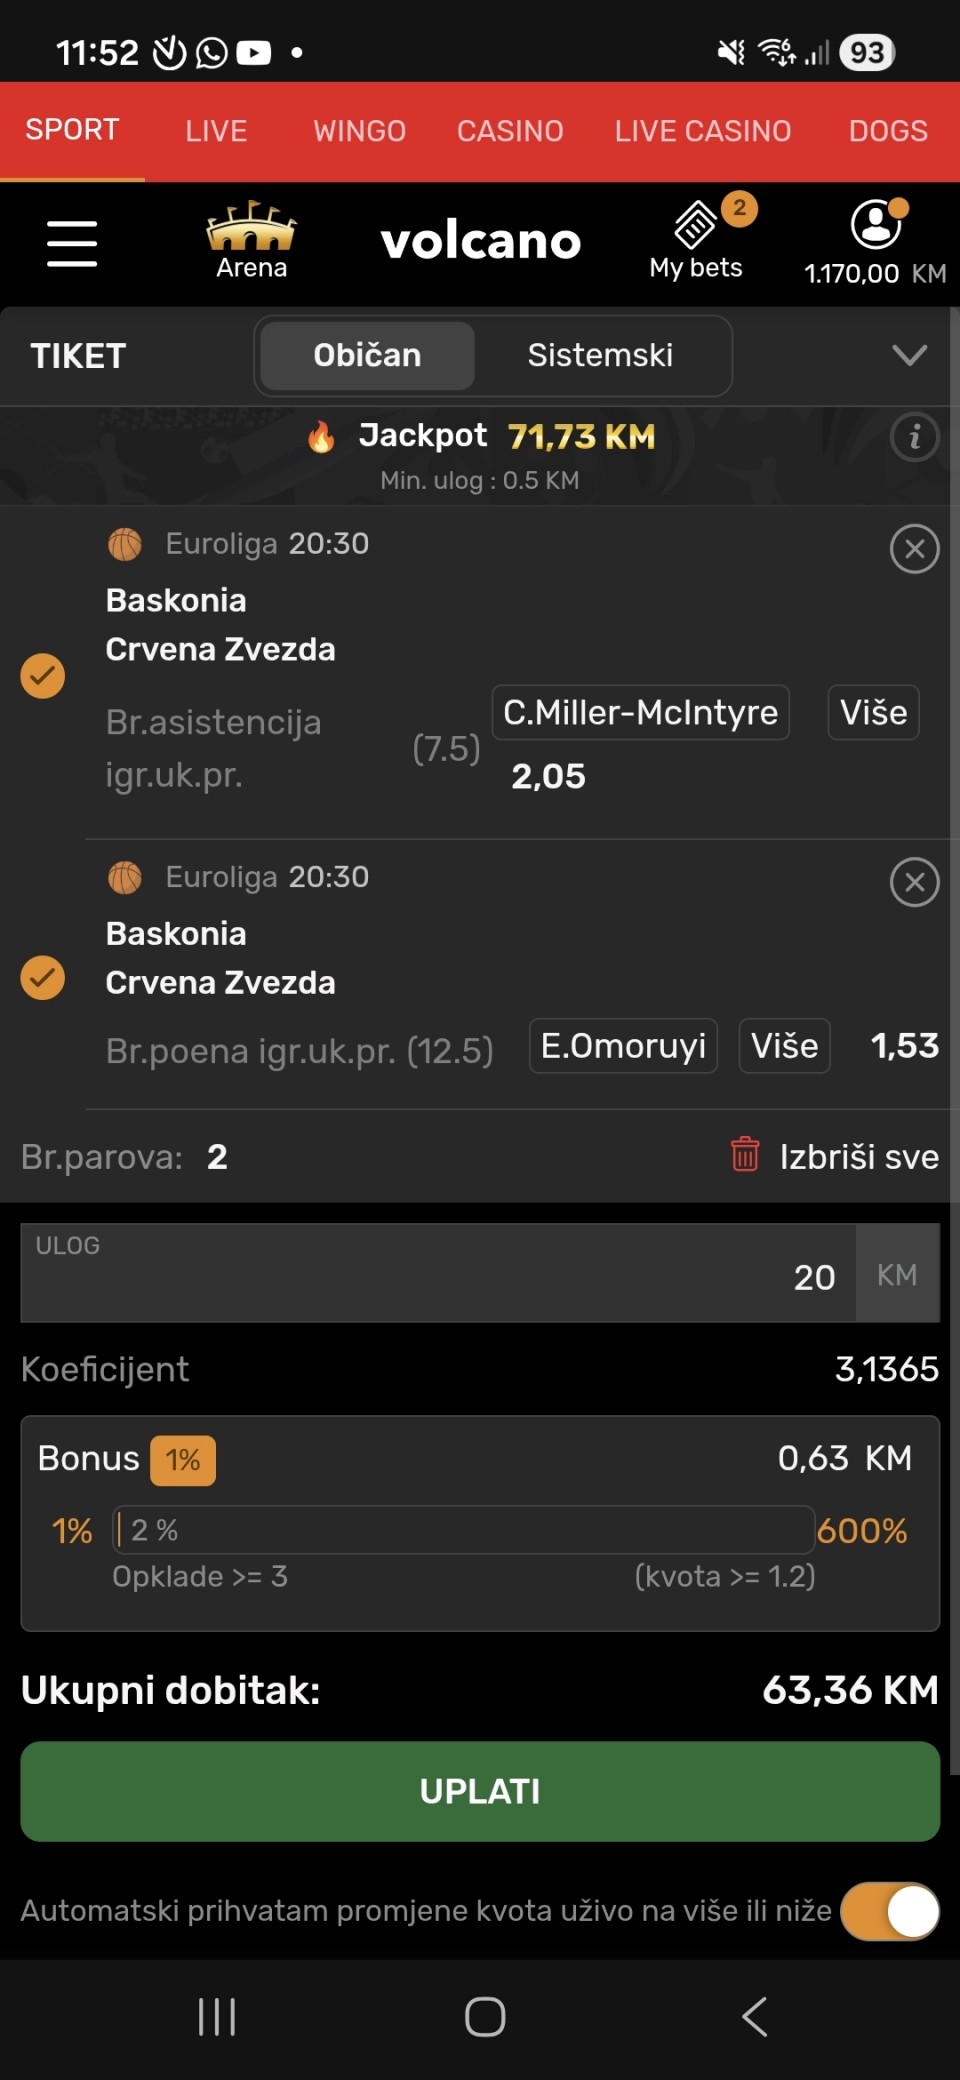Tap the Android back navigation arrow
This screenshot has height=2080, width=960.
tap(755, 2016)
